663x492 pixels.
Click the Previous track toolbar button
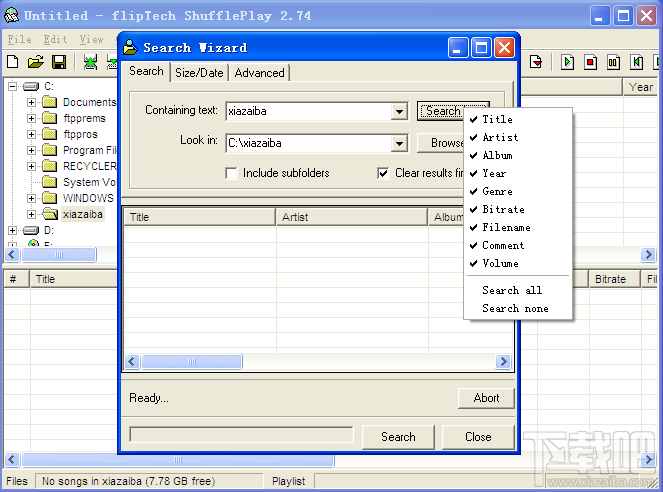(636, 62)
